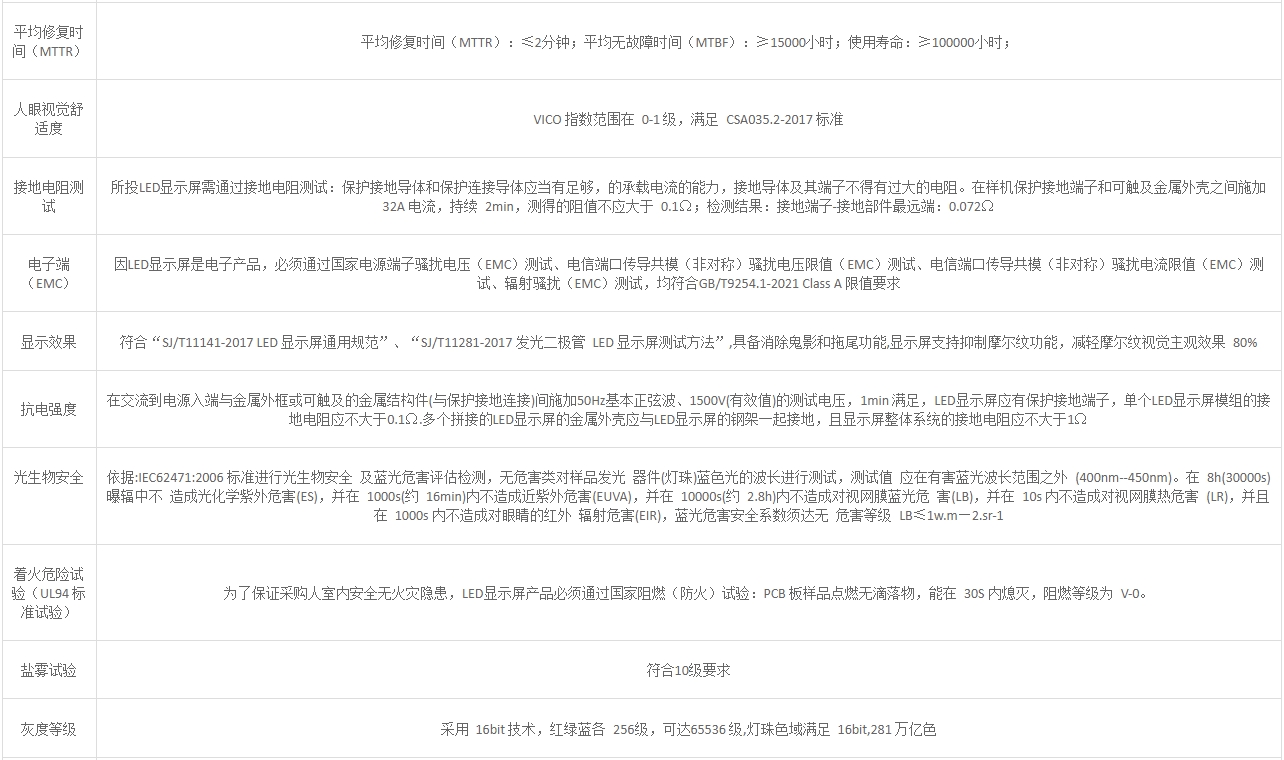This screenshot has height=760, width=1284.
Task: Click the 显示效果 row header
Action: pyautogui.click(x=48, y=342)
